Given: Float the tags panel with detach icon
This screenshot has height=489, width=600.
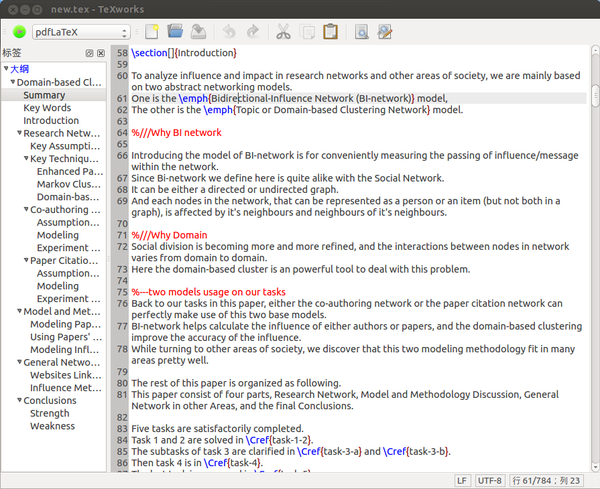Looking at the screenshot, I should [90, 53].
